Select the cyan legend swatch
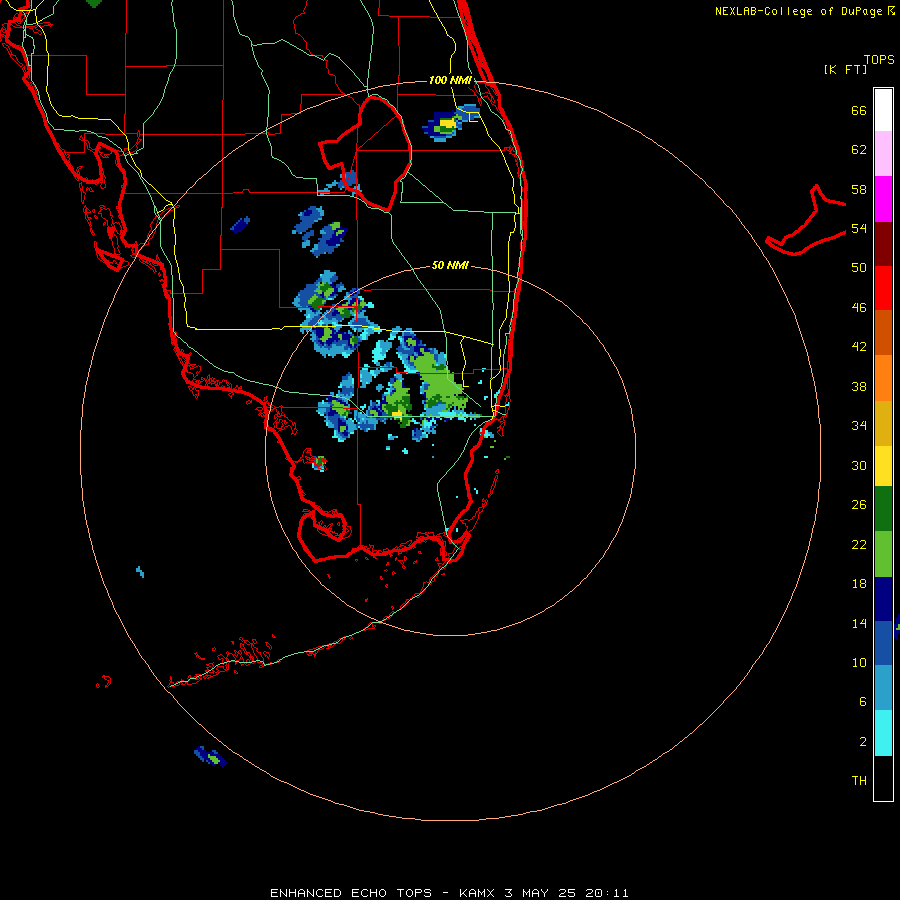Image resolution: width=900 pixels, height=900 pixels. coord(883,733)
